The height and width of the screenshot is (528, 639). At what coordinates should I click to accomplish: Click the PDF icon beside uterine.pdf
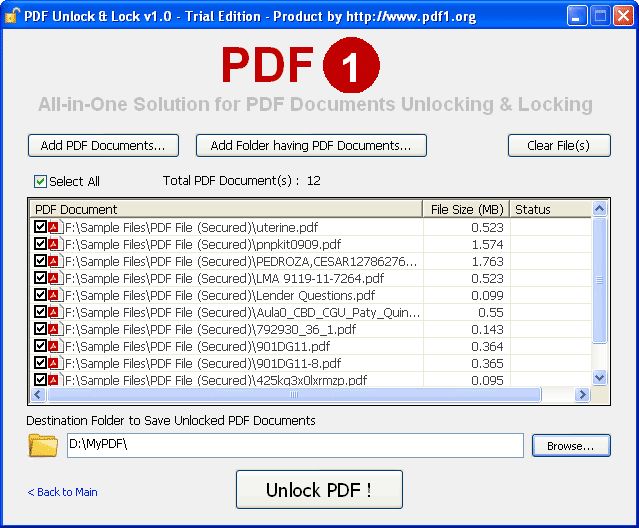(55, 227)
